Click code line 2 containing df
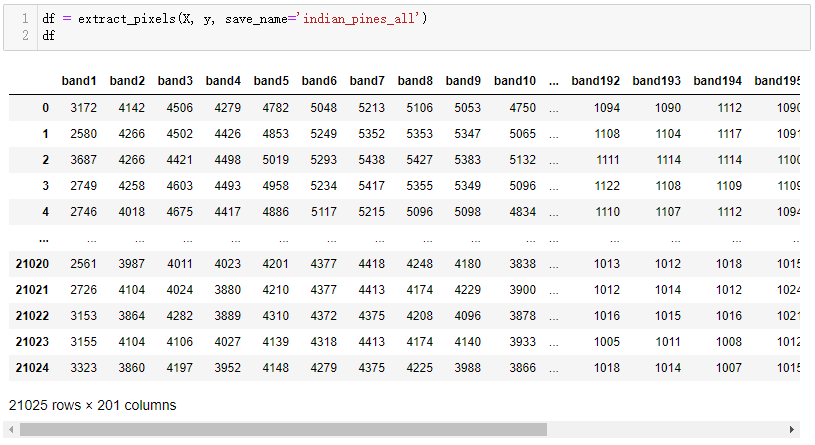The image size is (815, 445). [48, 35]
